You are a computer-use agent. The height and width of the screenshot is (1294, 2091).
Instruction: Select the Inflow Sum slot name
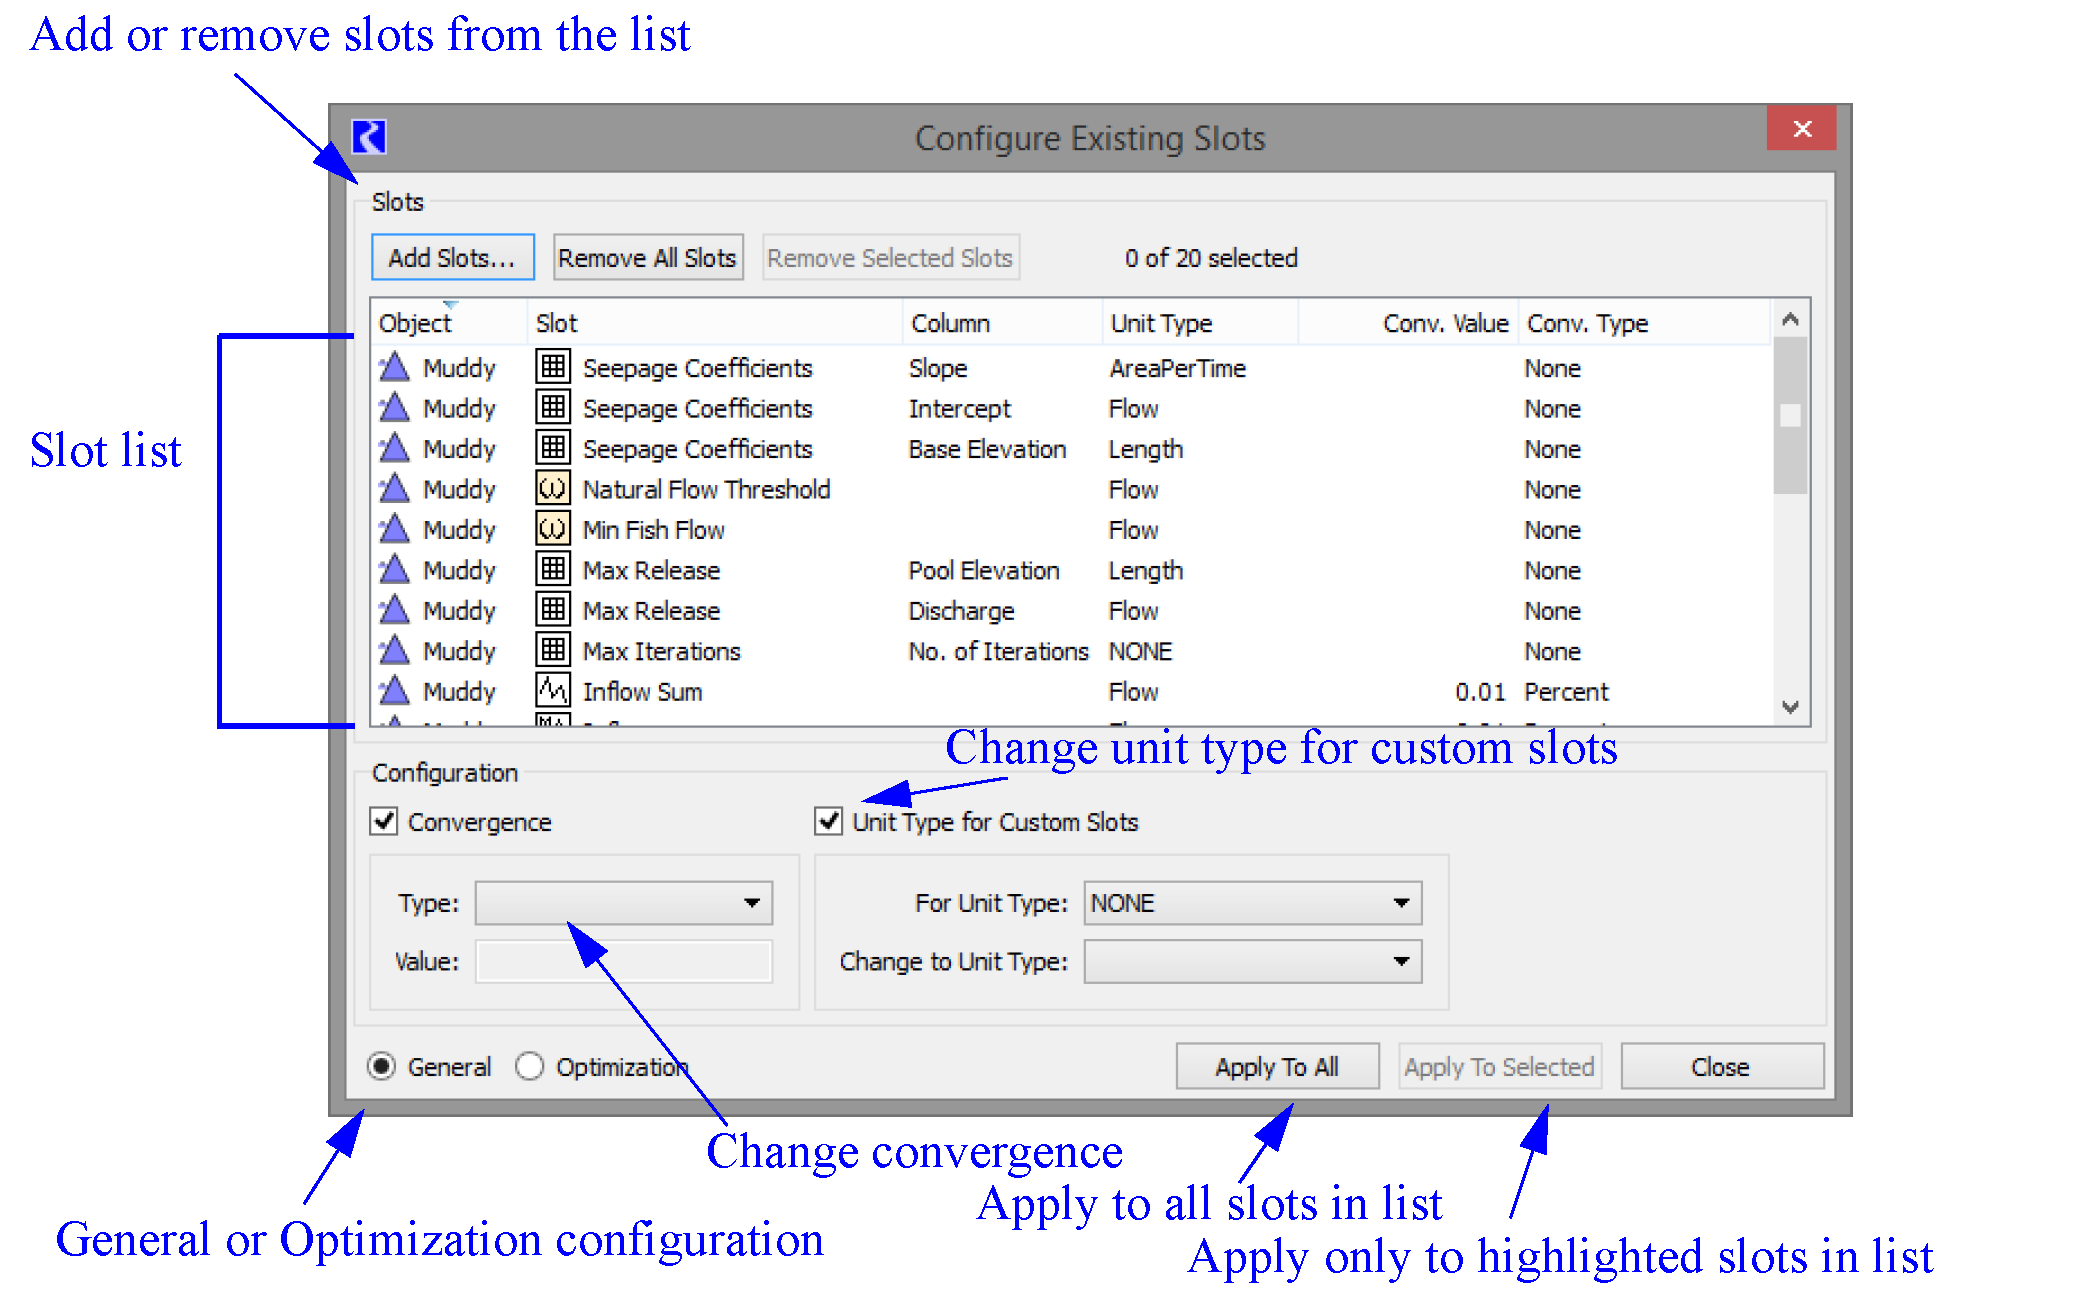tap(642, 690)
